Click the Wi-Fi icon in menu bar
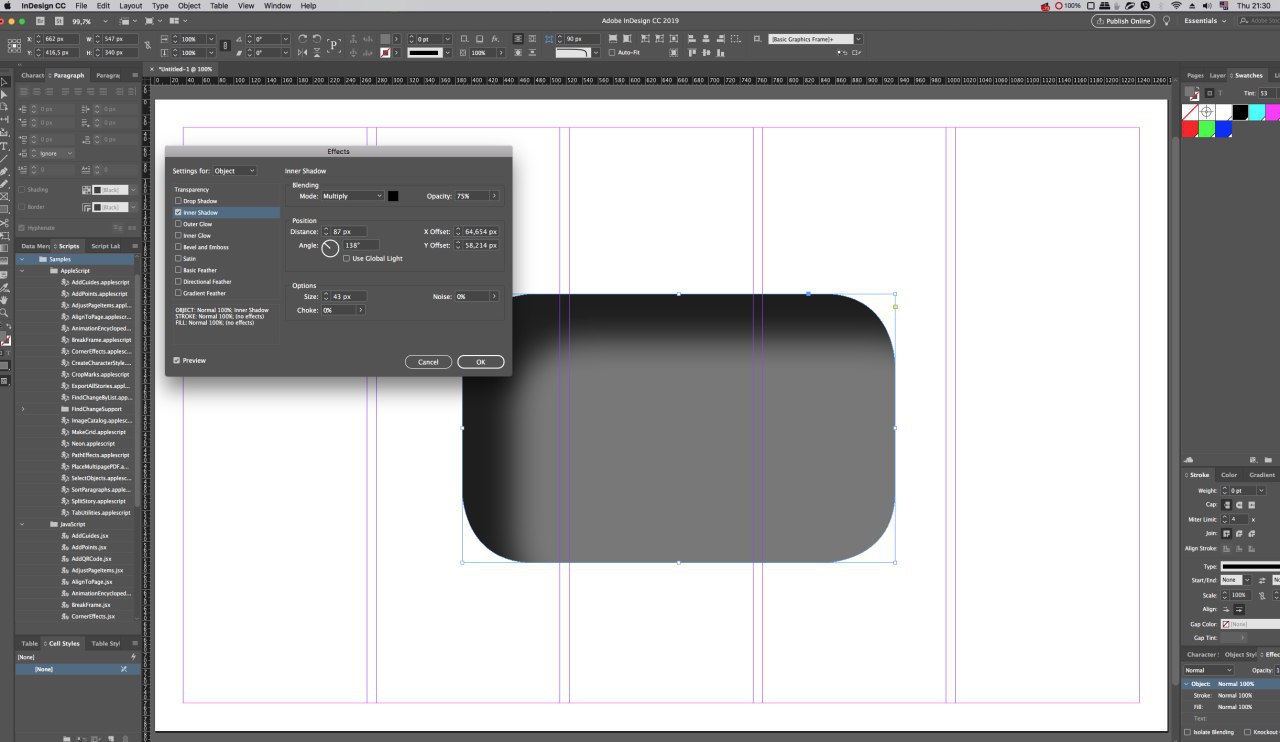Screen dimensions: 1280x742 1176,6
